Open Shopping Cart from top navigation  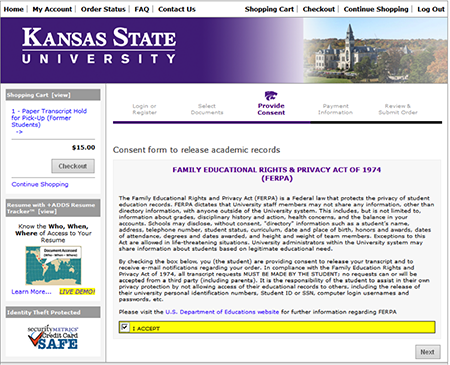point(269,9)
